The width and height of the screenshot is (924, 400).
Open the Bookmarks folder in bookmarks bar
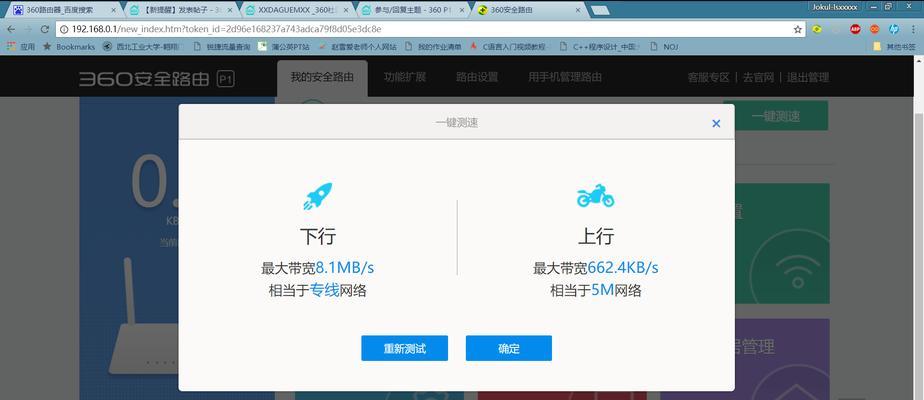[70, 47]
